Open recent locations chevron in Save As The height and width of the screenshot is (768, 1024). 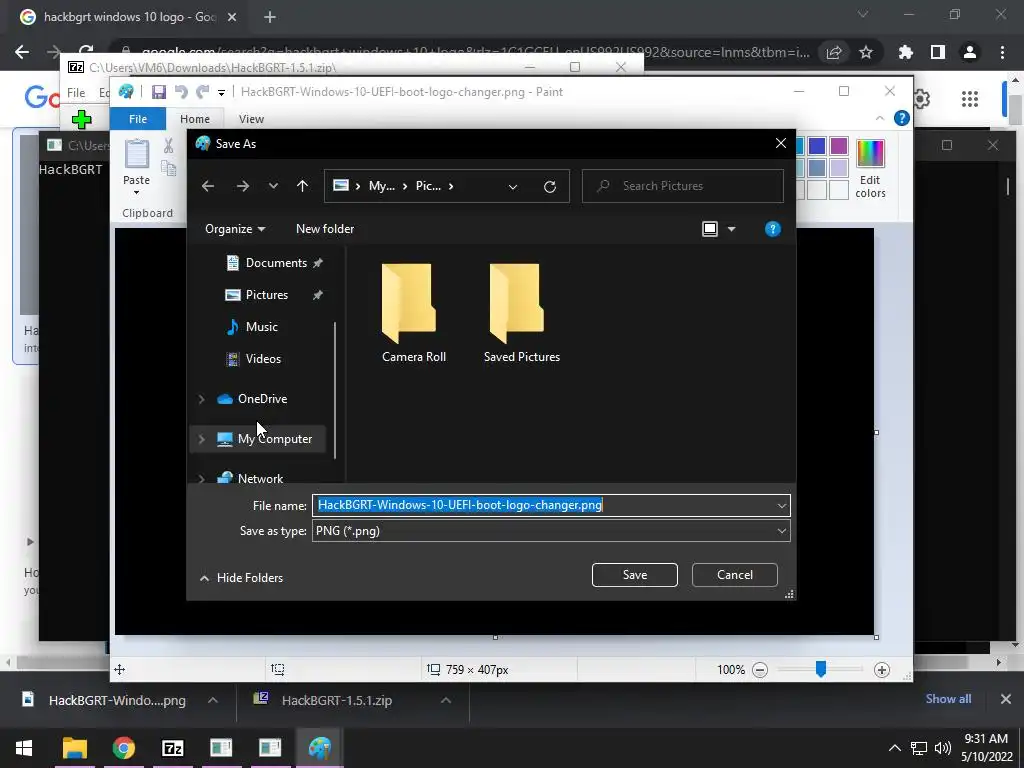pos(273,186)
